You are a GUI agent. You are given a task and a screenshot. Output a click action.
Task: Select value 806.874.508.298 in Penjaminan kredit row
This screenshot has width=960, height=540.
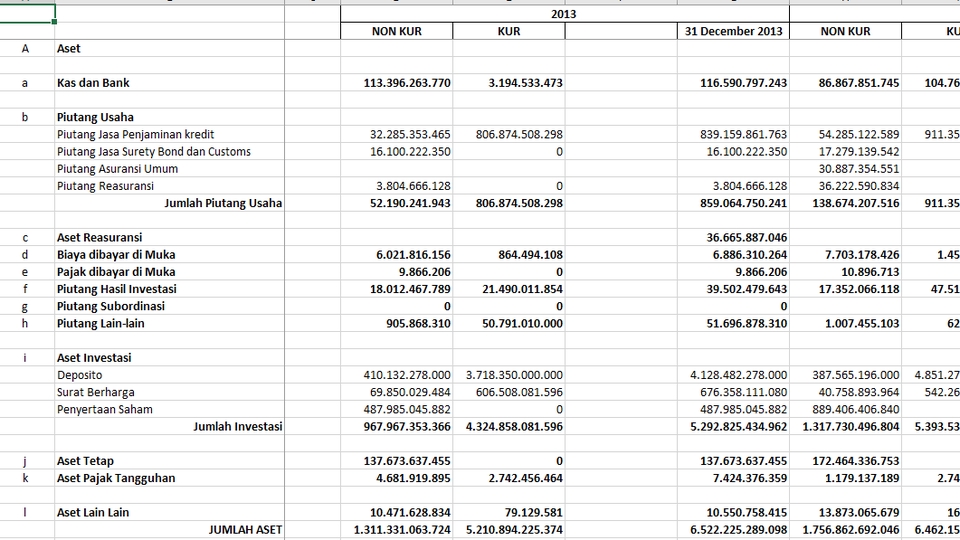pos(509,134)
